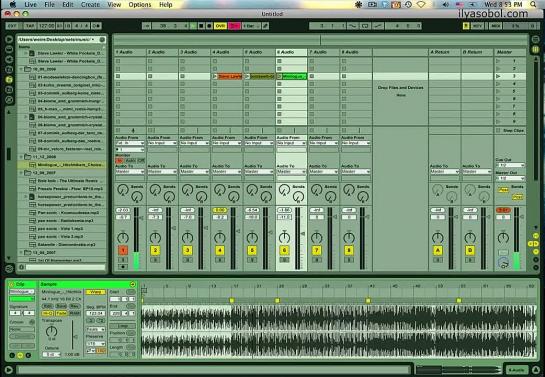Open the Options menu
This screenshot has height=377, width=545.
[x=140, y=5]
